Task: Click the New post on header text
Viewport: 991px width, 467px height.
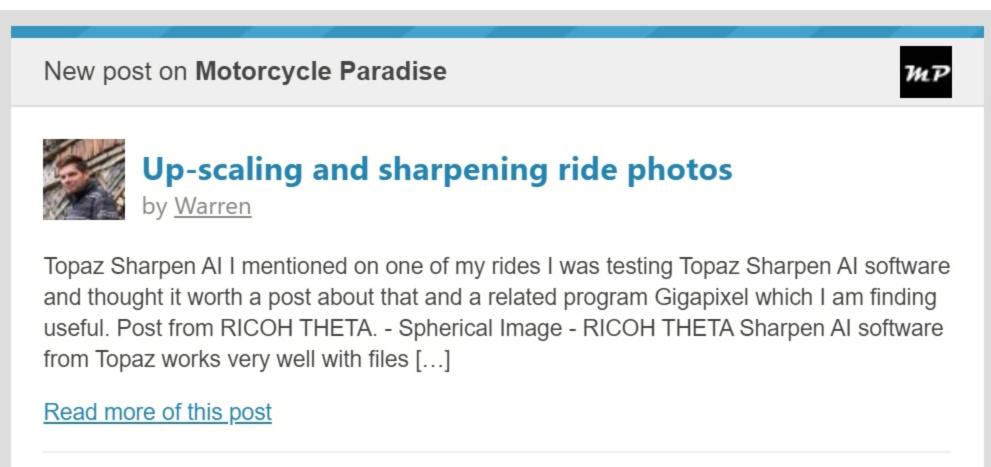Action: point(116,71)
